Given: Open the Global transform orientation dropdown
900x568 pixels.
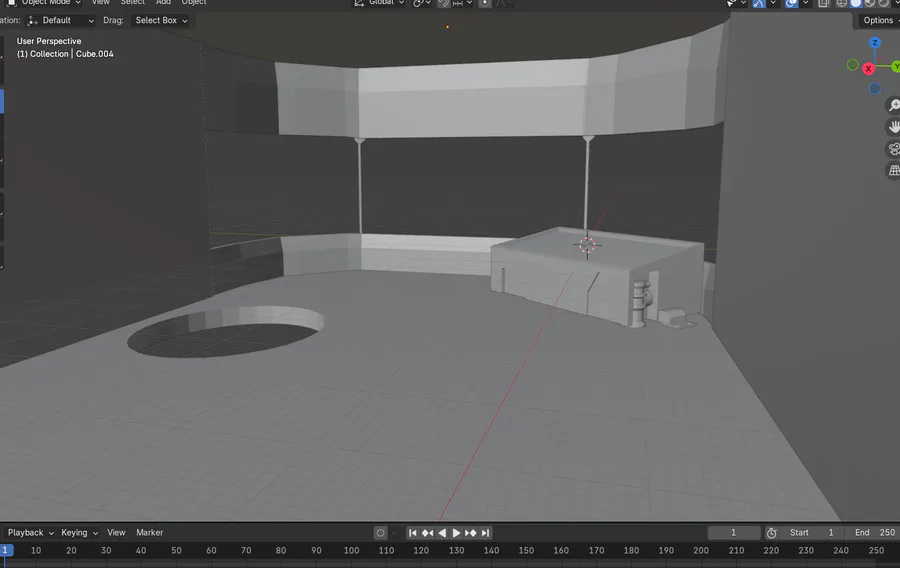Looking at the screenshot, I should tap(380, 3).
